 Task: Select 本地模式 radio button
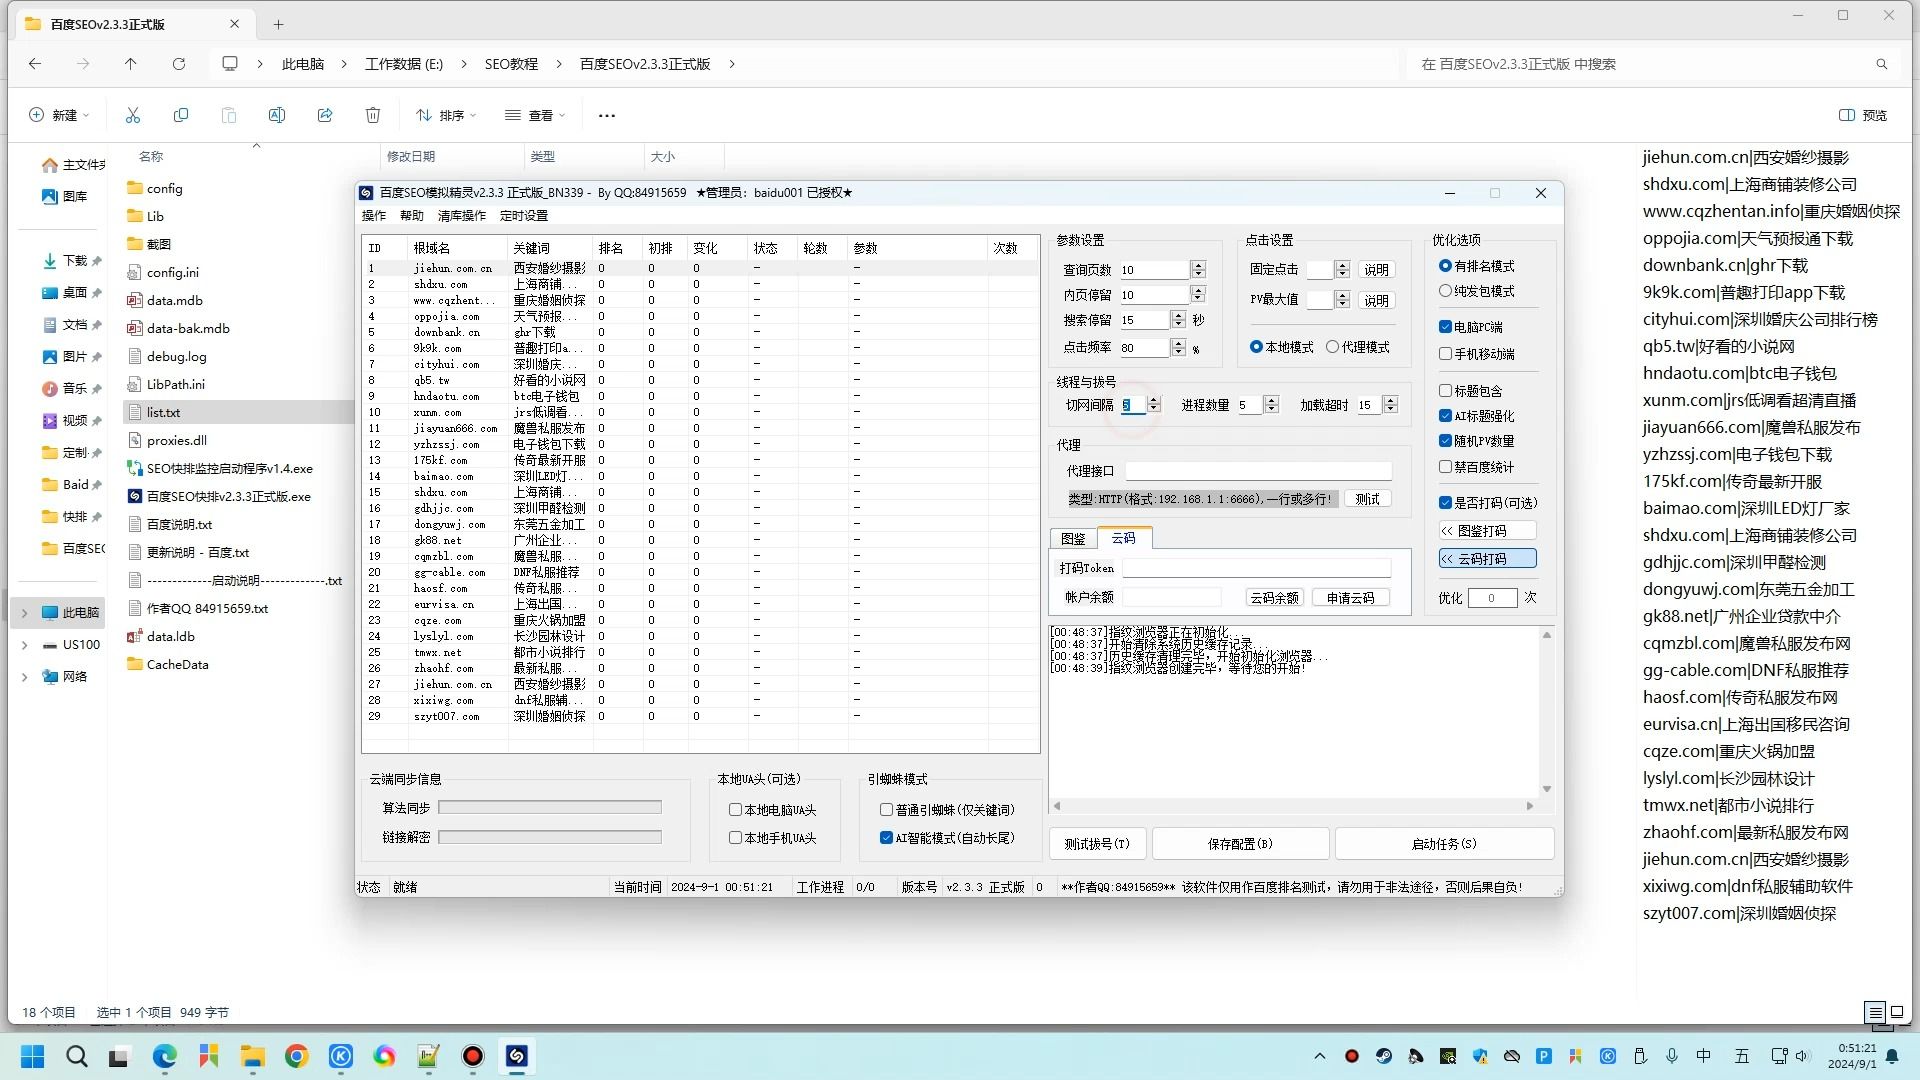click(x=1281, y=347)
